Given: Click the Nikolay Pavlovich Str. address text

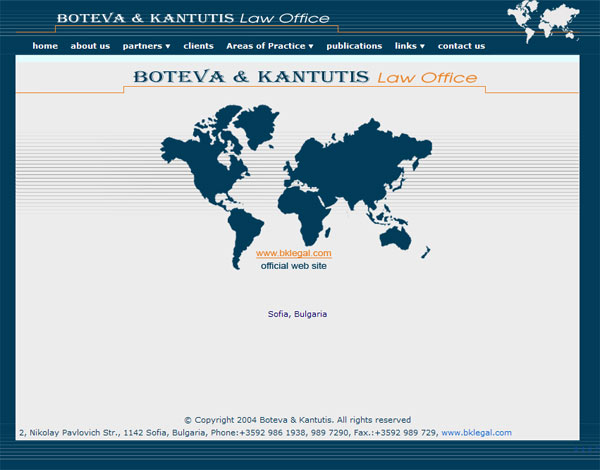Looking at the screenshot, I should [x=70, y=432].
